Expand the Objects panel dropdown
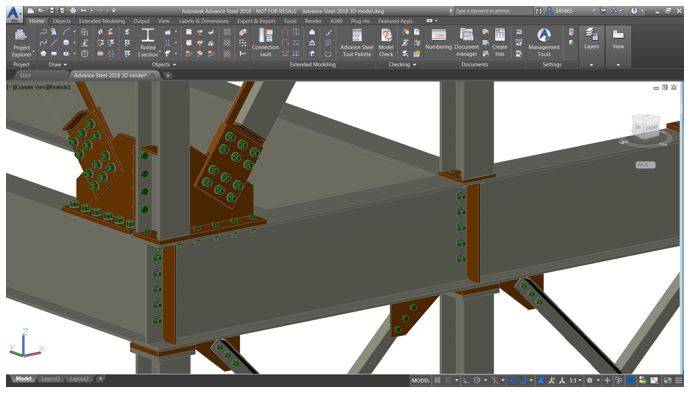Image resolution: width=691 pixels, height=394 pixels. 164,65
